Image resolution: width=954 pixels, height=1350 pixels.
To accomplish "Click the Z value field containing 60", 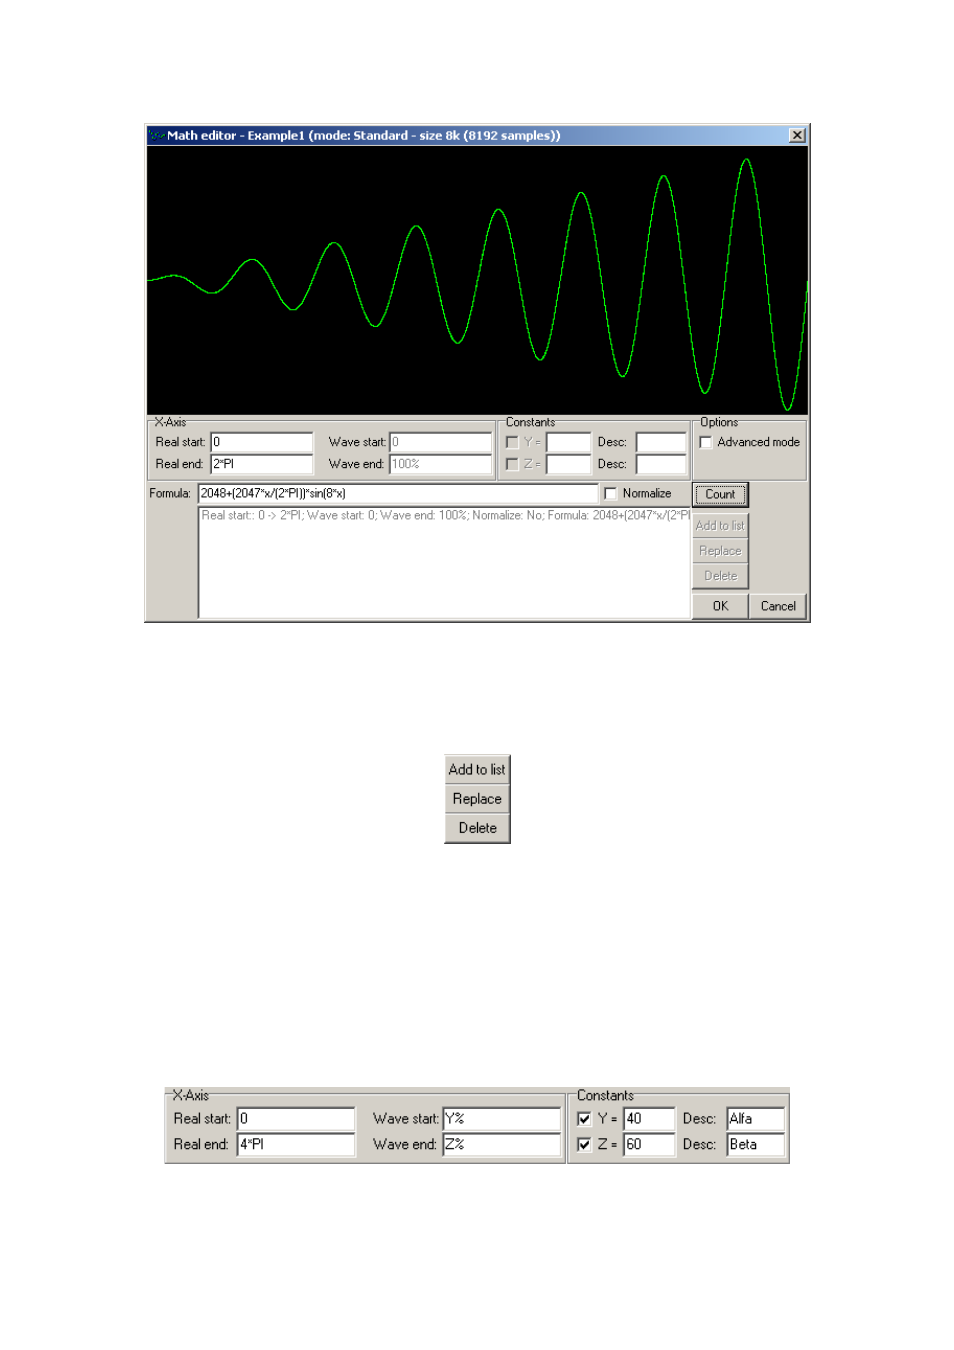I will click(650, 1144).
